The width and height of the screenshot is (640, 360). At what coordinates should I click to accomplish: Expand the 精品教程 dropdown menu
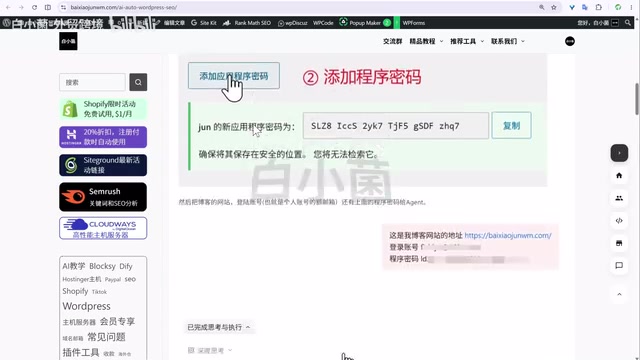tap(426, 41)
